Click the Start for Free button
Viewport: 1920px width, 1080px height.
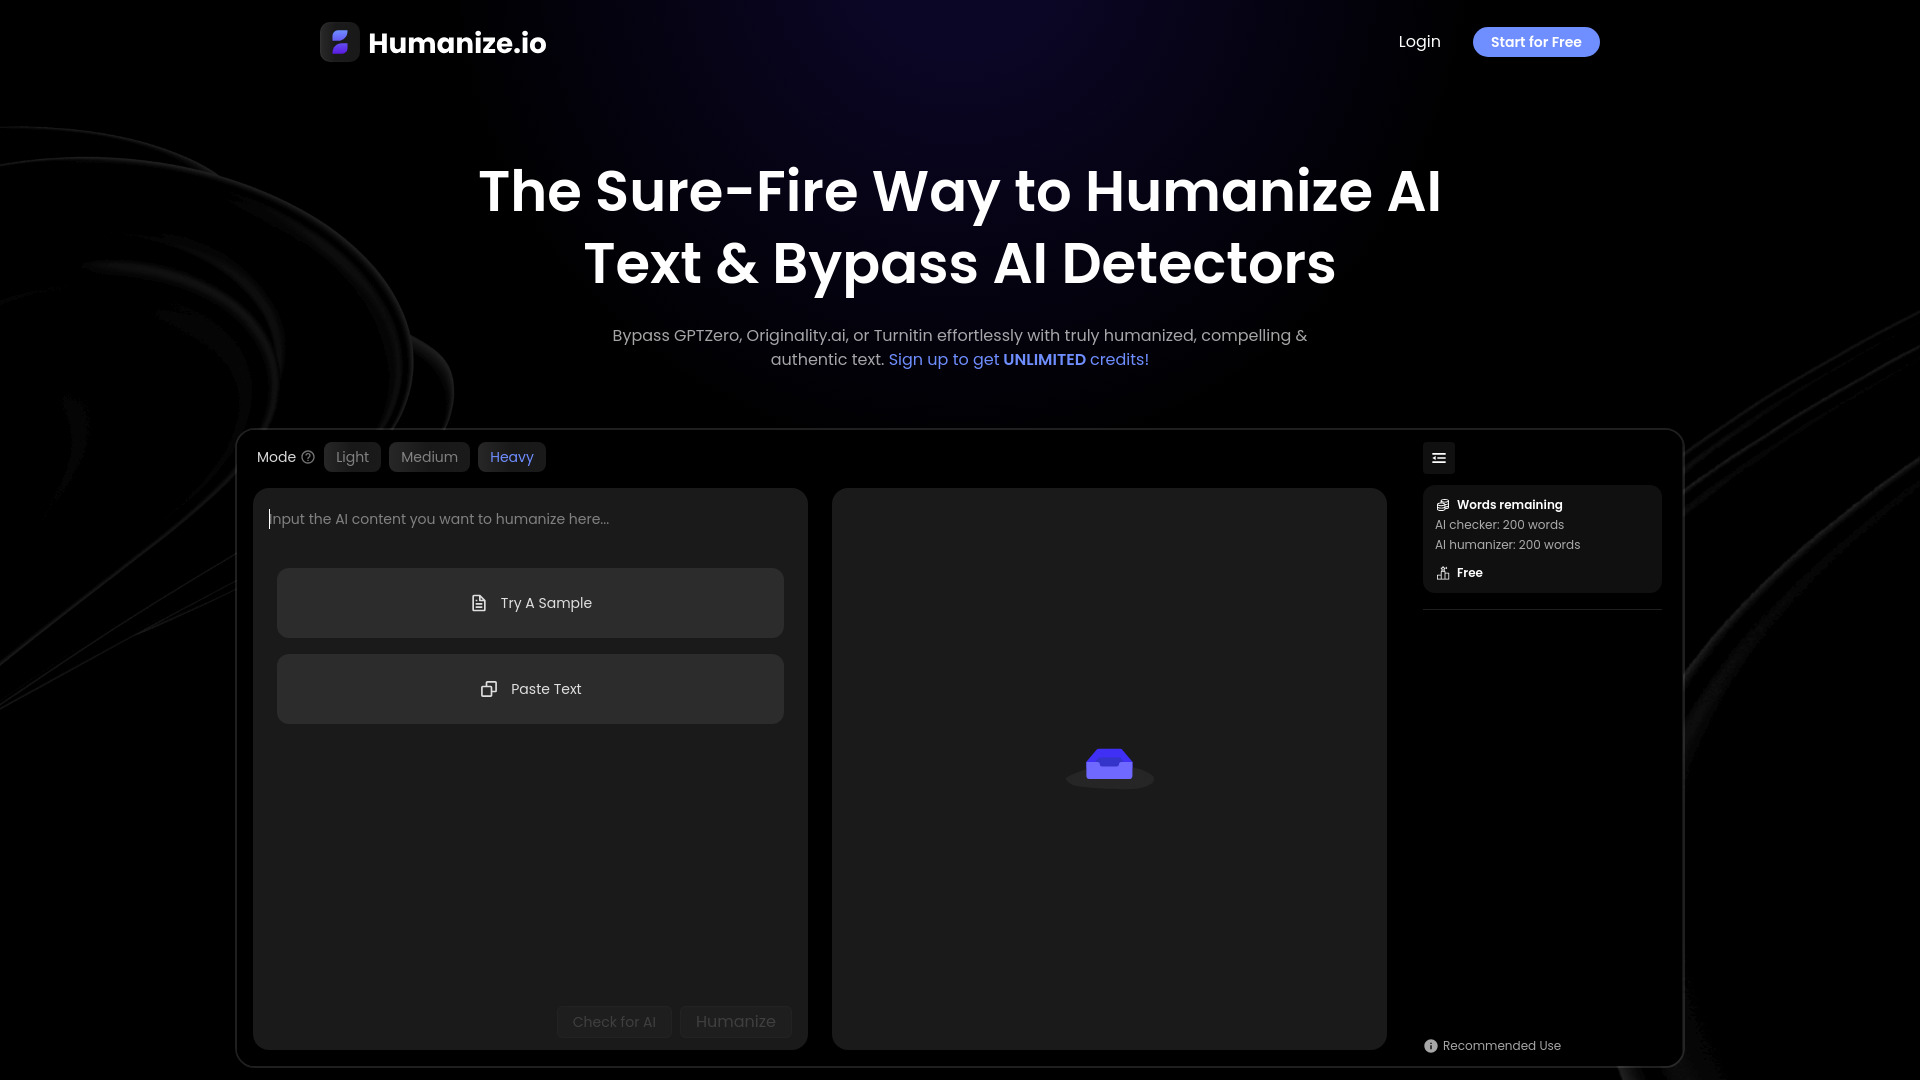pos(1536,42)
